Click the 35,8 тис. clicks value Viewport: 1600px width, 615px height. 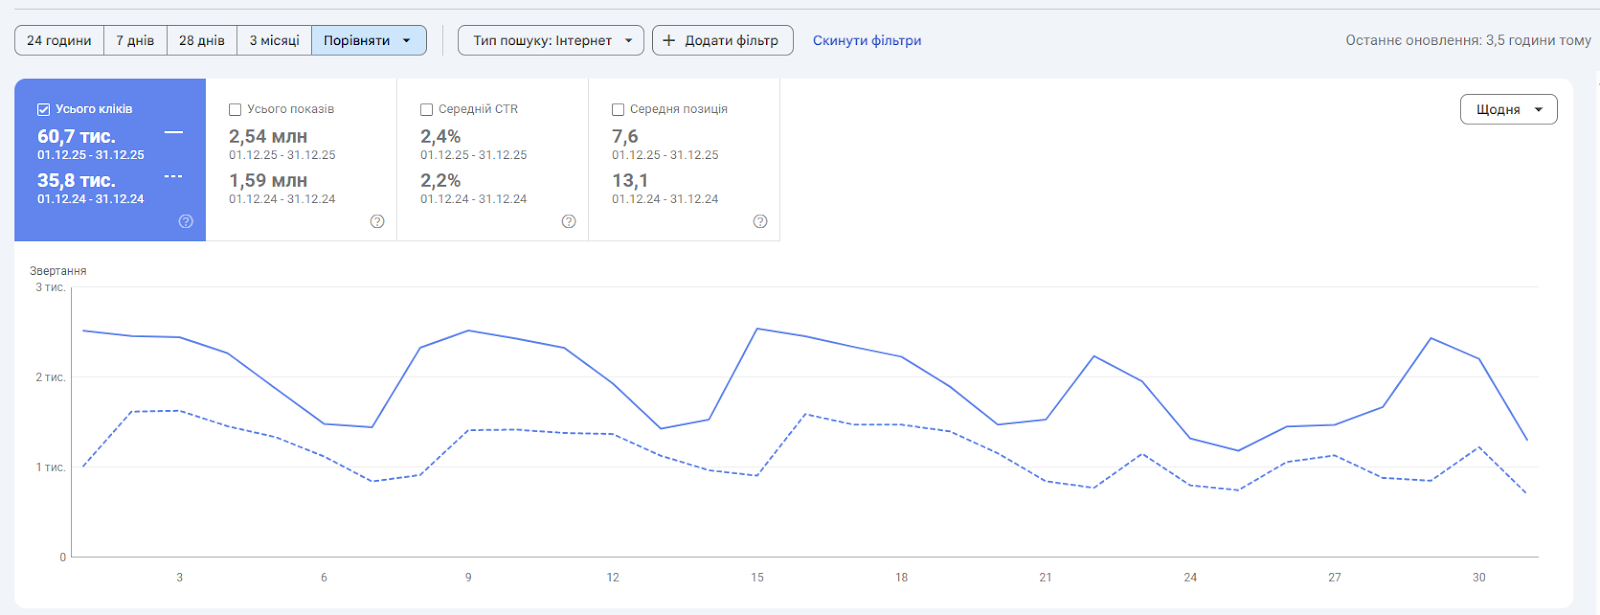point(76,180)
